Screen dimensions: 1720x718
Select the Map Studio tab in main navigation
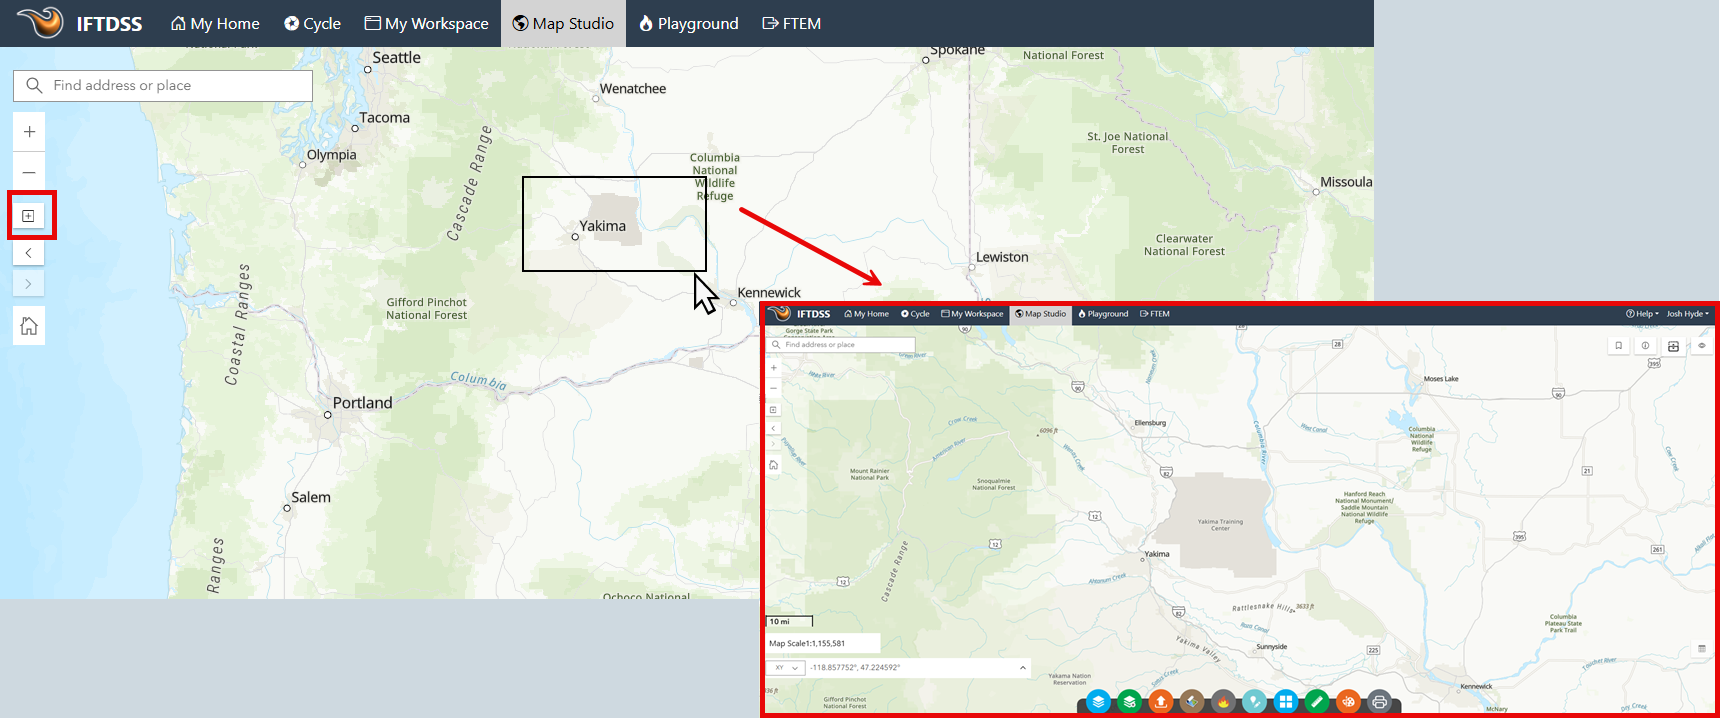pos(563,23)
